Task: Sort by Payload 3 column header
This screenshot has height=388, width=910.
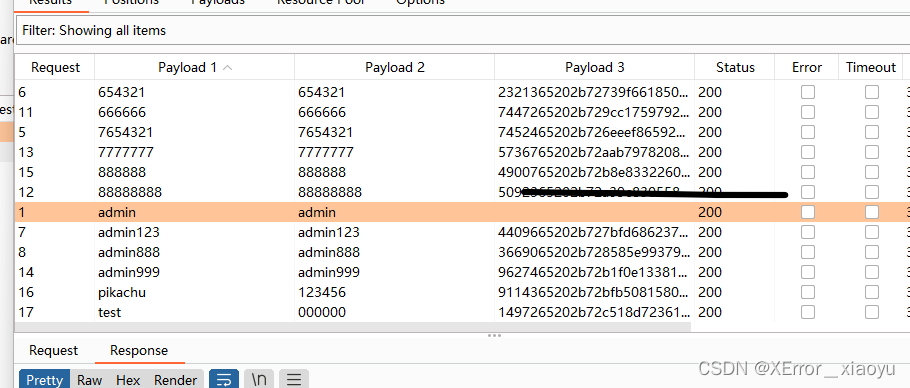Action: point(594,67)
